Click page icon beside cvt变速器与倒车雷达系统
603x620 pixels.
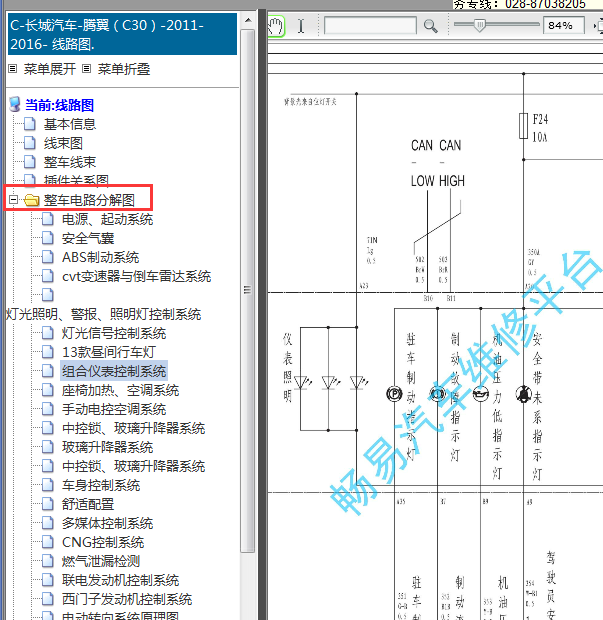(x=48, y=276)
